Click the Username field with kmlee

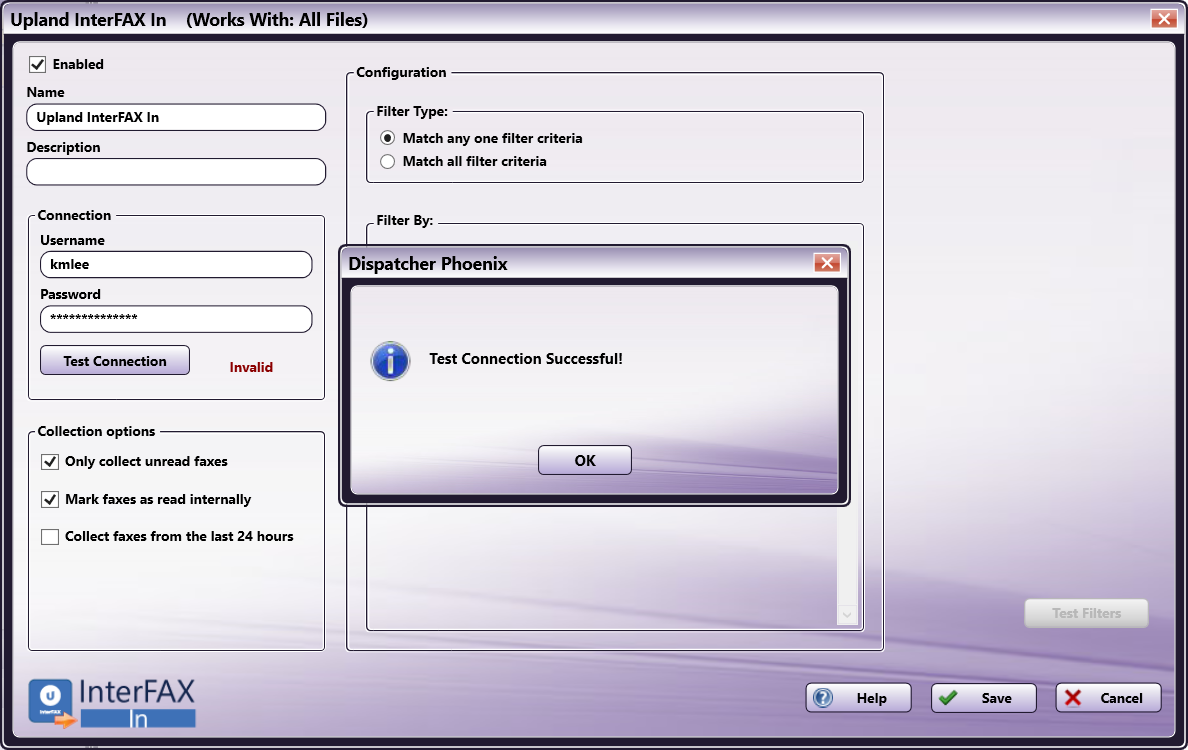tap(176, 264)
